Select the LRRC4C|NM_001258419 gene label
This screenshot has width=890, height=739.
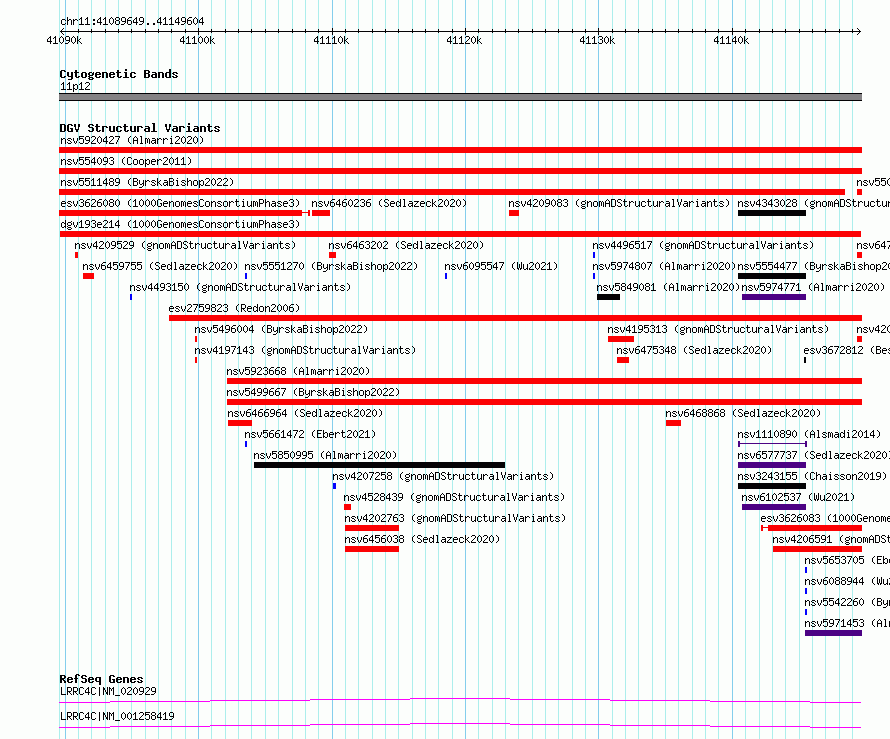(x=117, y=716)
